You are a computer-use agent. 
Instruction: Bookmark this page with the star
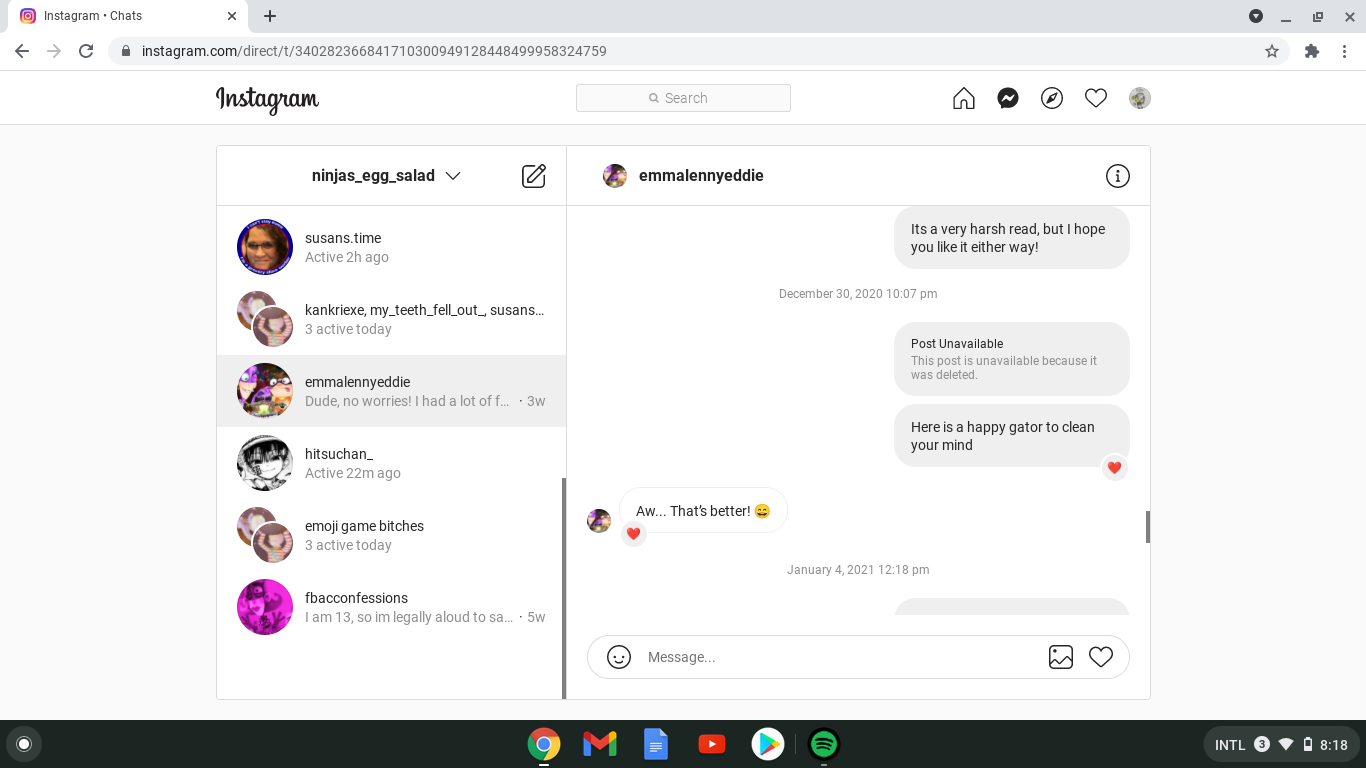(x=1272, y=51)
